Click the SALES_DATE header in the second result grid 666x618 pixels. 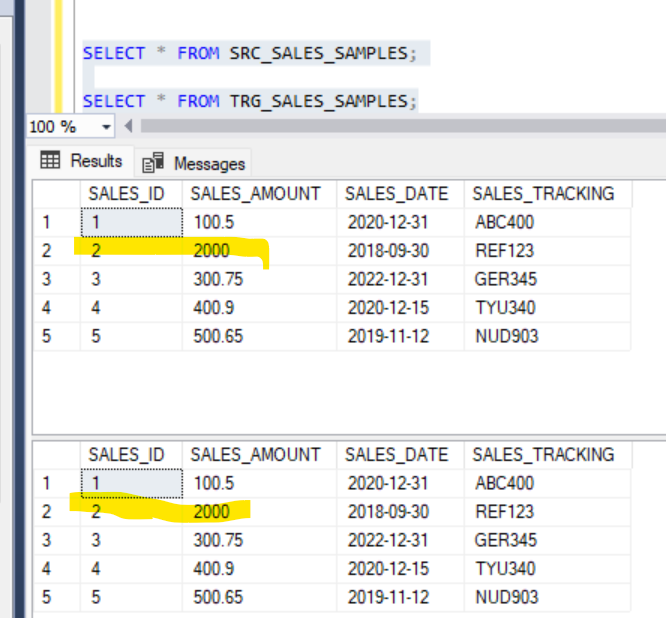tap(397, 455)
